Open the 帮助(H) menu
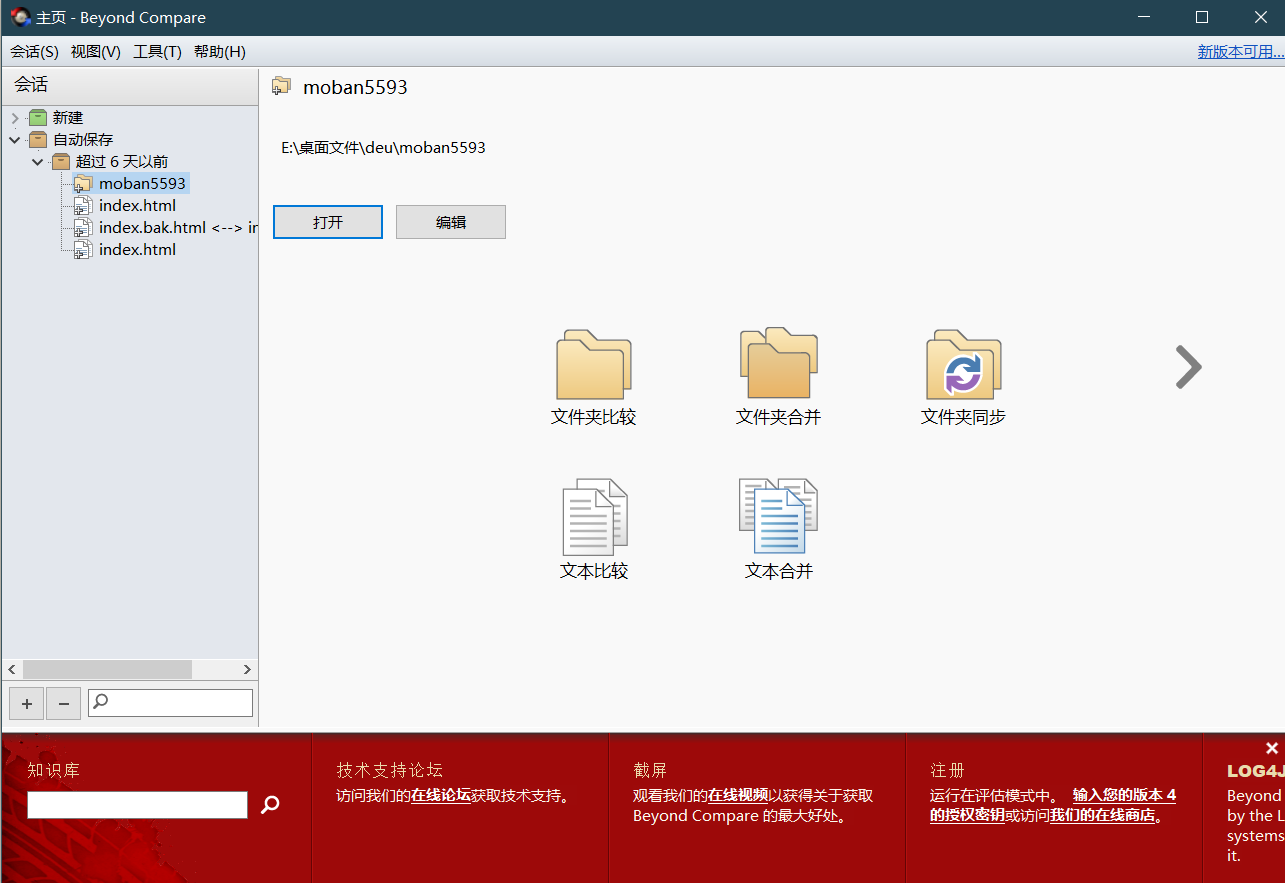The image size is (1285, 883). (x=220, y=52)
